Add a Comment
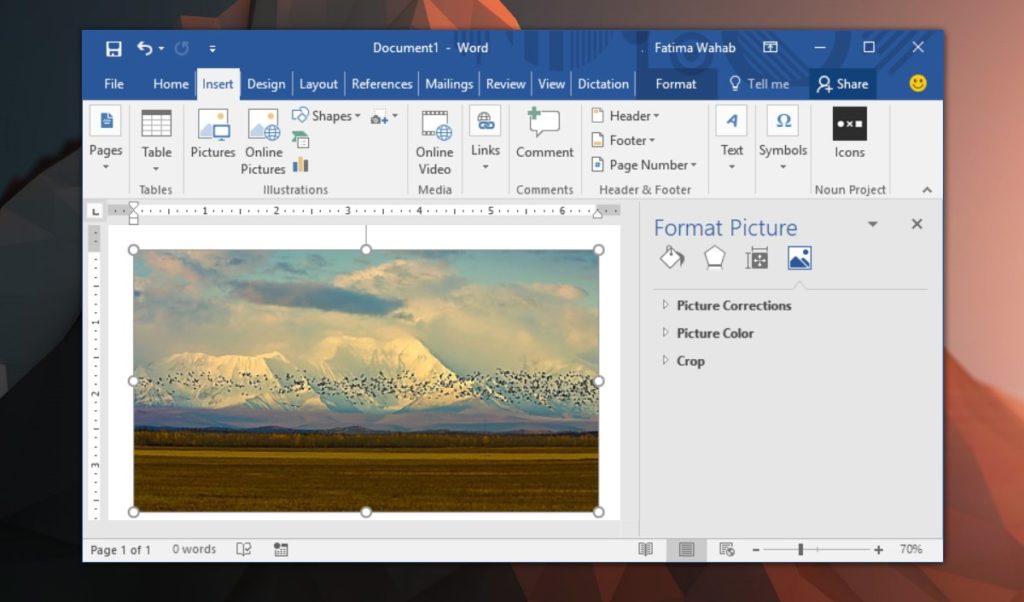This screenshot has width=1024, height=602. point(543,138)
